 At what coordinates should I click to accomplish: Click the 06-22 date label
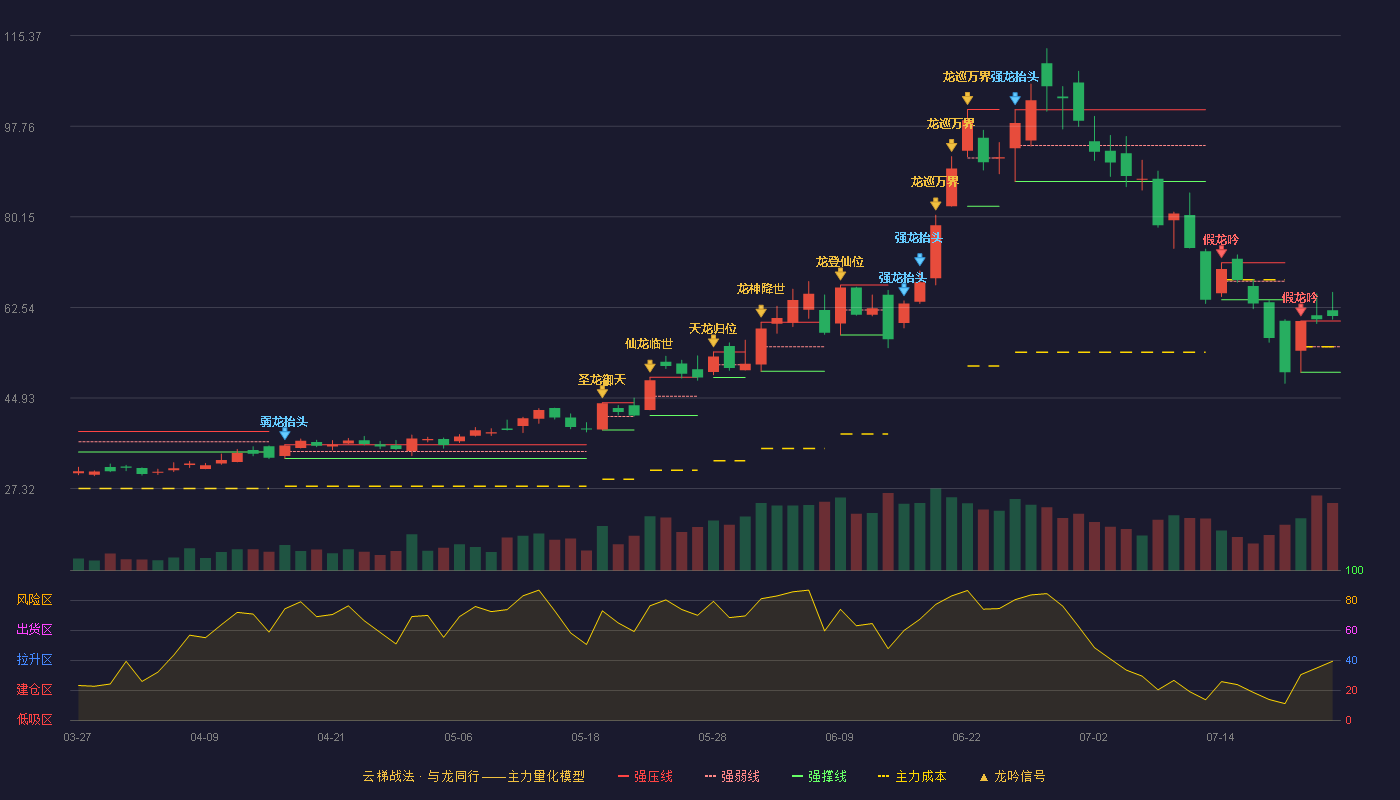[966, 737]
